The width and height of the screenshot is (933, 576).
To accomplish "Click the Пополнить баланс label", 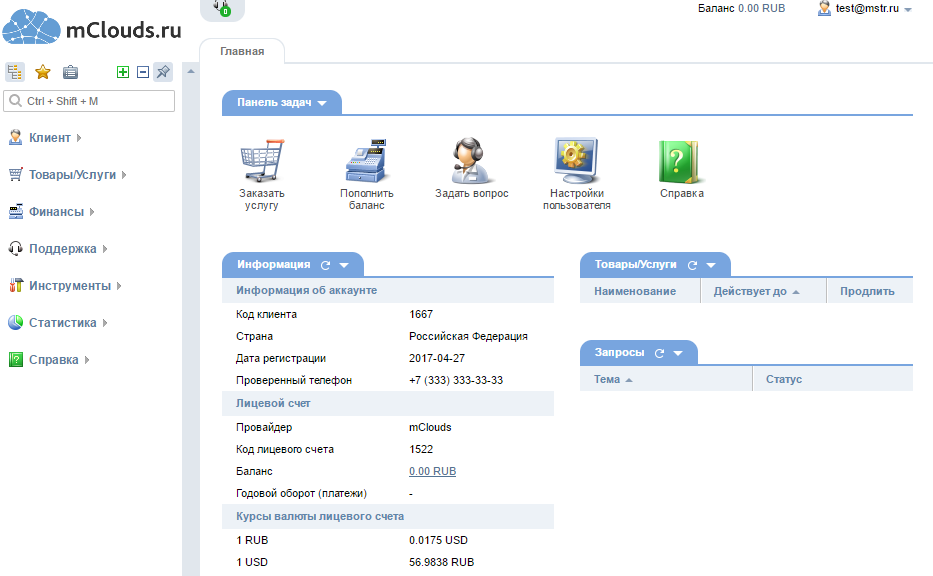I will 367,199.
